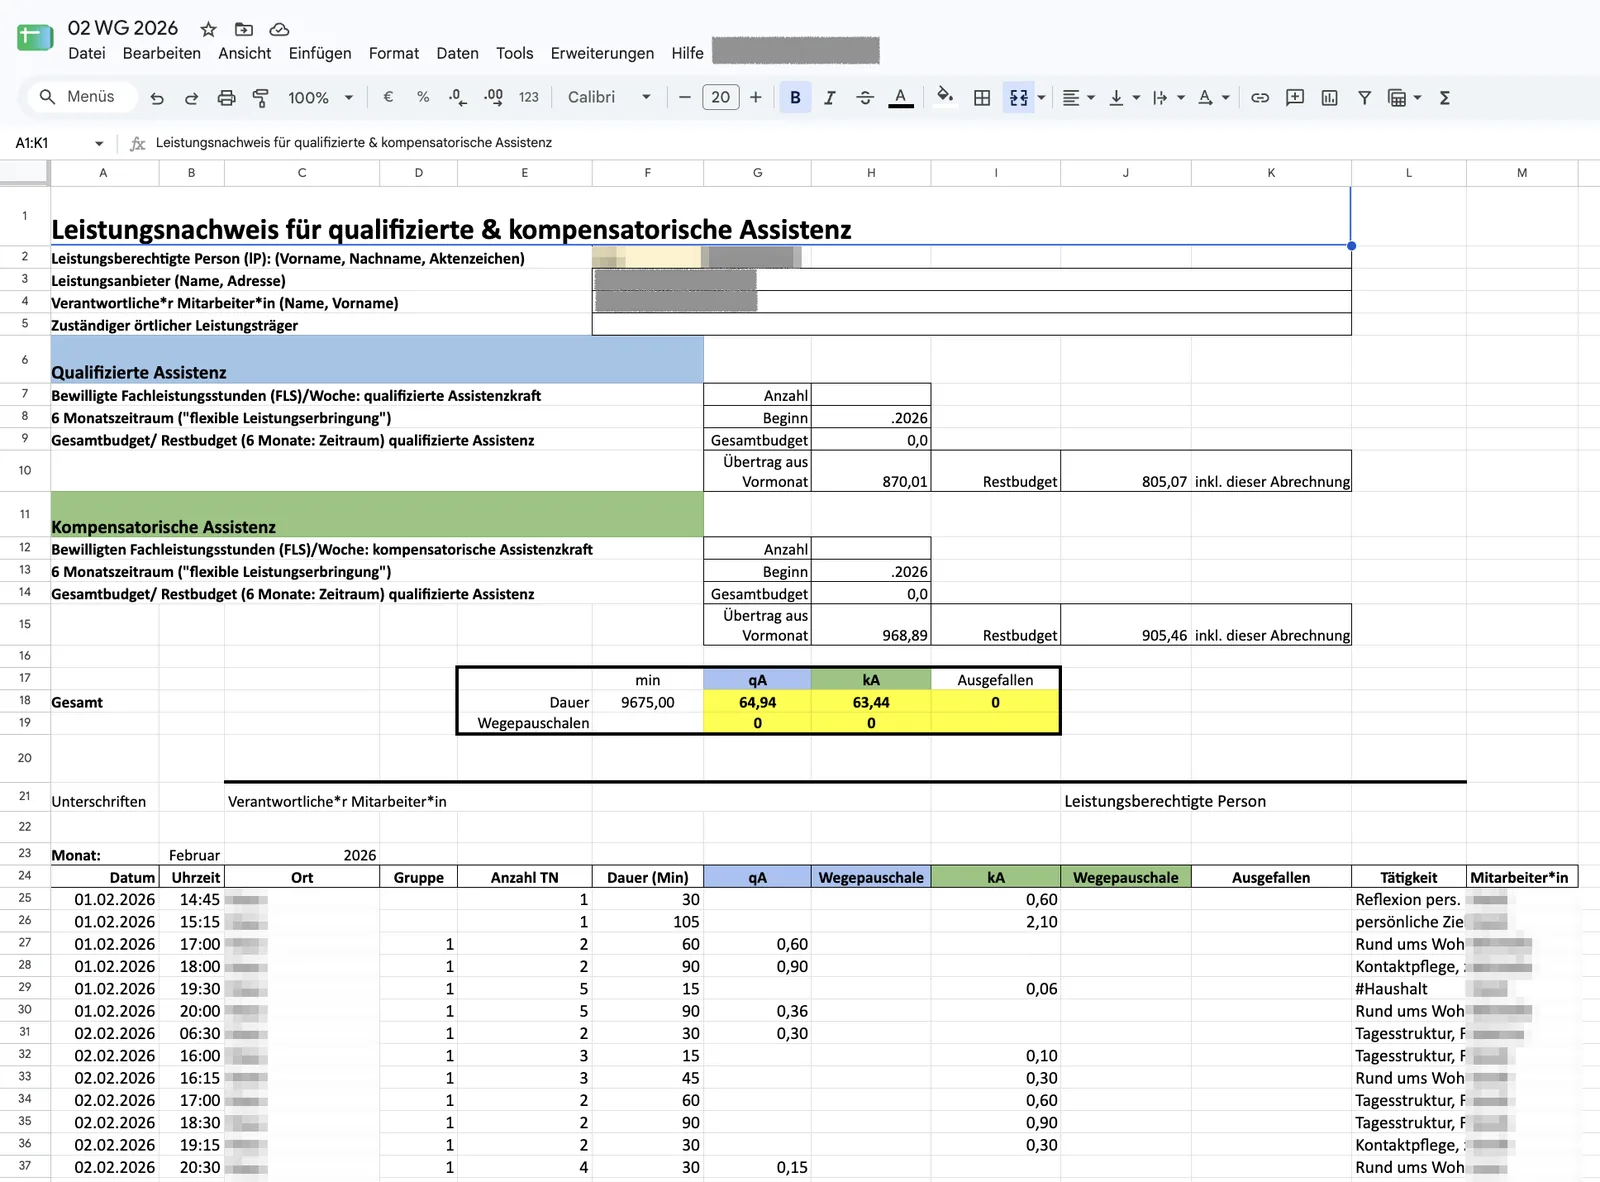This screenshot has width=1600, height=1182.
Task: Insert a chart from toolbar
Action: (x=1329, y=97)
